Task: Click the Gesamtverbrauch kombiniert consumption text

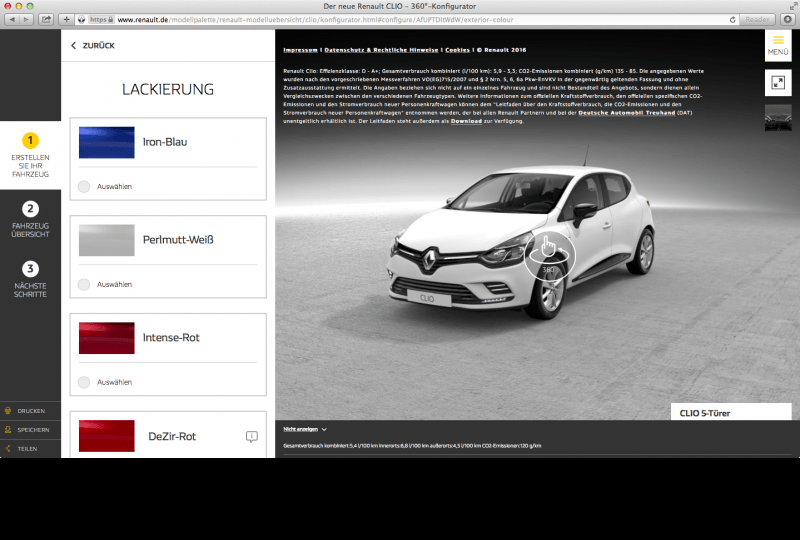Action: pyautogui.click(x=412, y=446)
